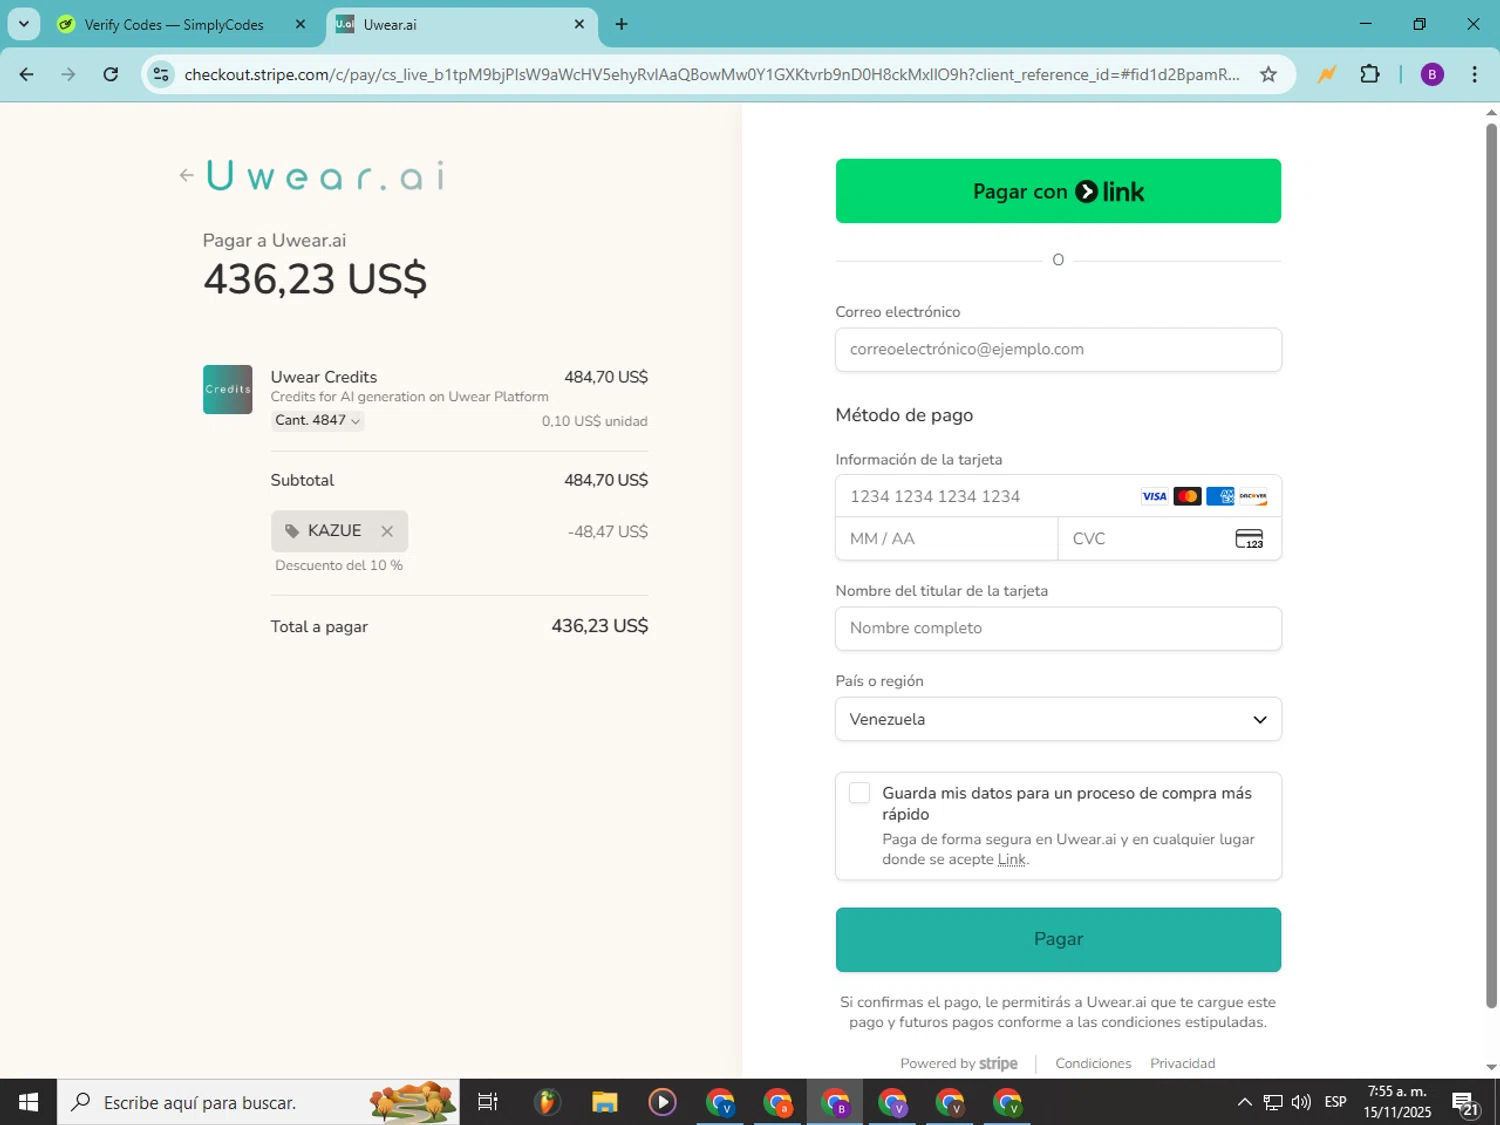Click the ESP input language indicator
This screenshot has height=1125, width=1500.
(1335, 1102)
